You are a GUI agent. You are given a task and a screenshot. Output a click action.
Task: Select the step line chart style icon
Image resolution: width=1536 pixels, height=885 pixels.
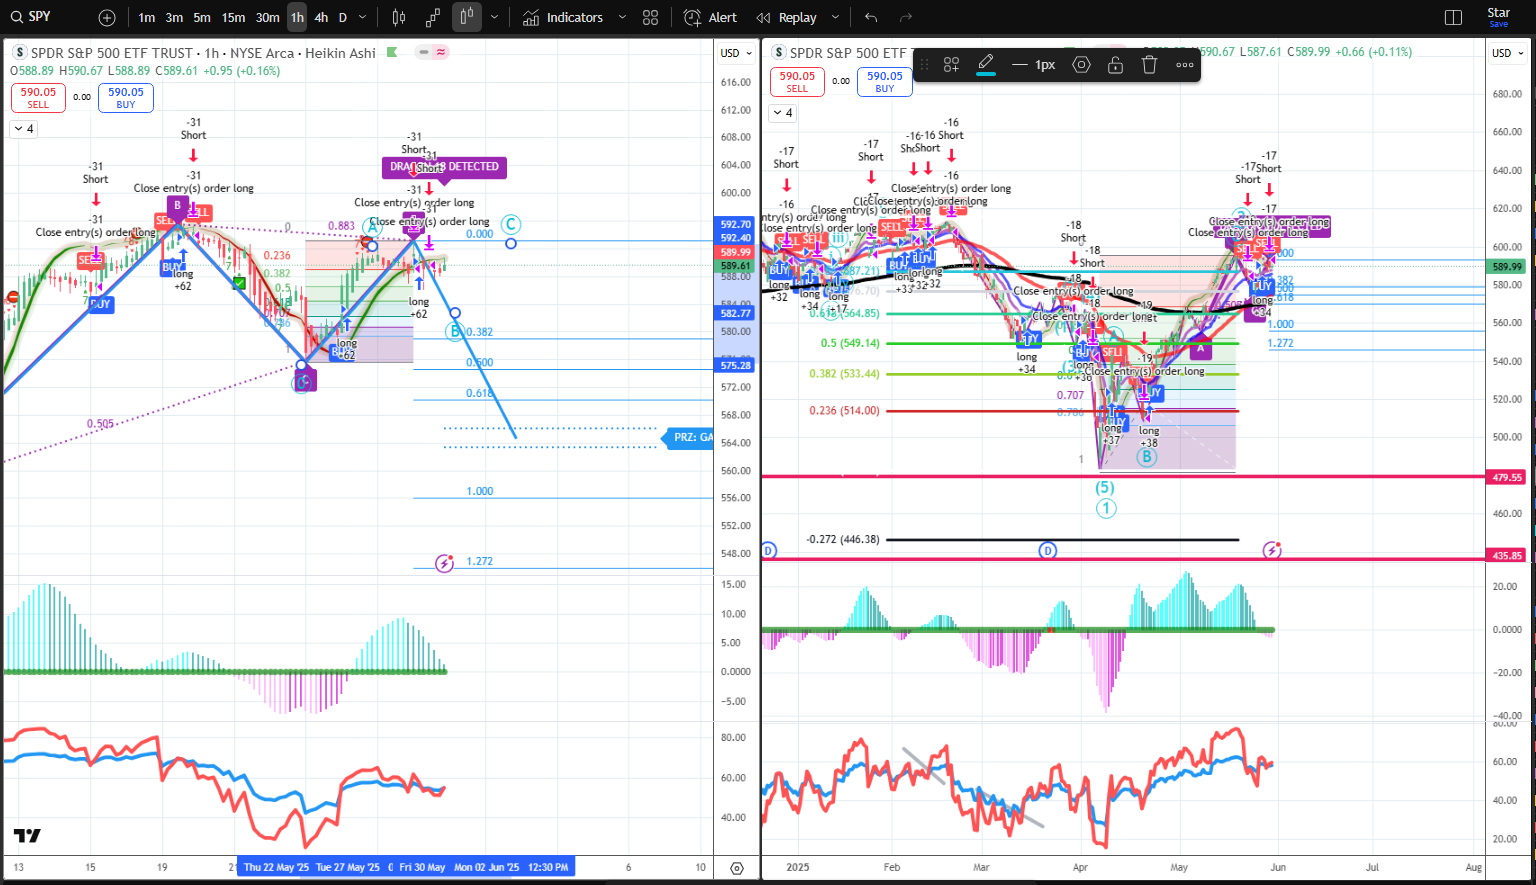[433, 18]
